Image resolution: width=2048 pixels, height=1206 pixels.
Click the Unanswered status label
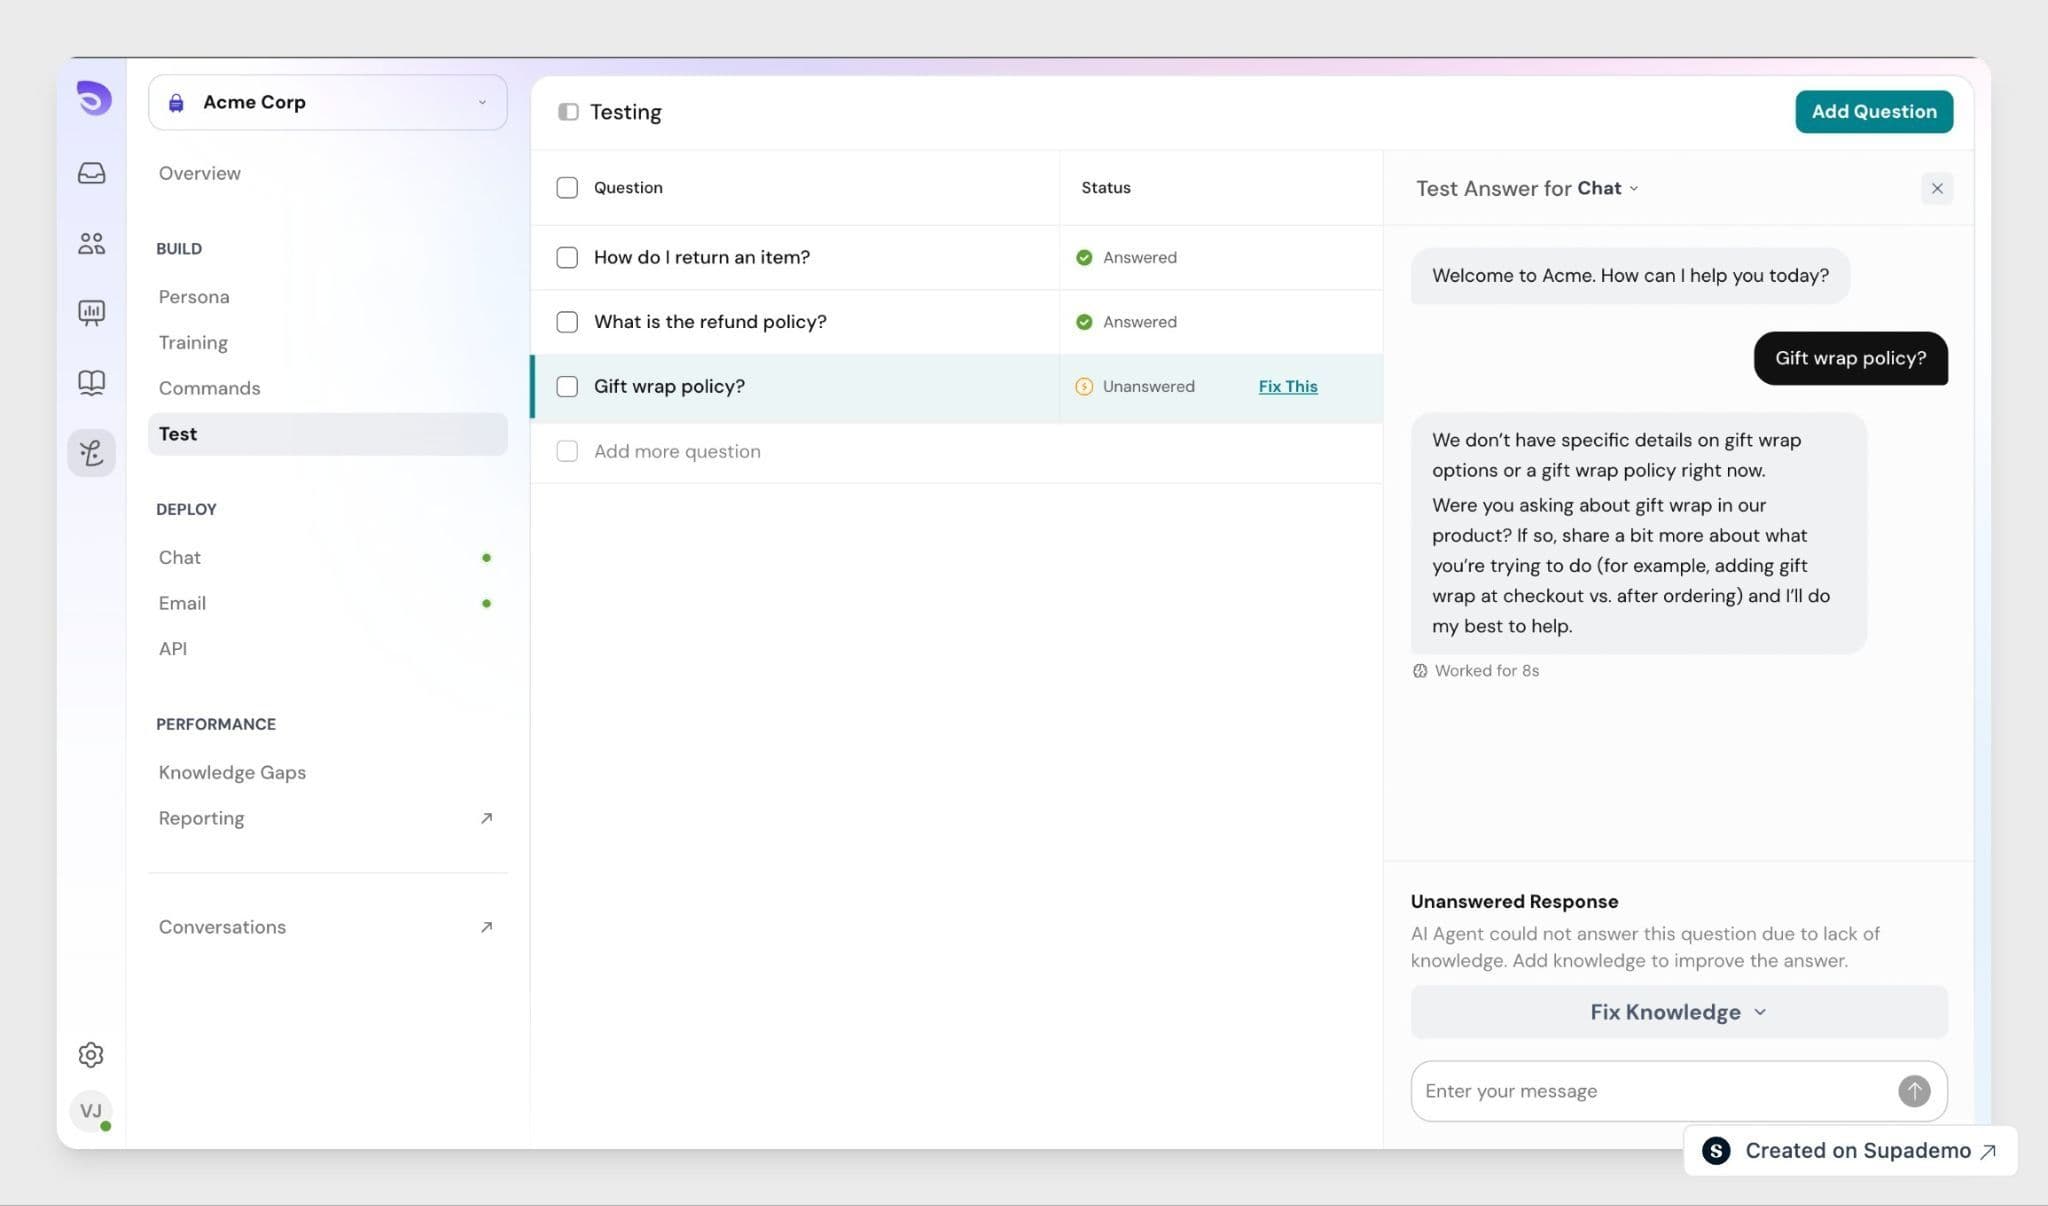tap(1149, 387)
